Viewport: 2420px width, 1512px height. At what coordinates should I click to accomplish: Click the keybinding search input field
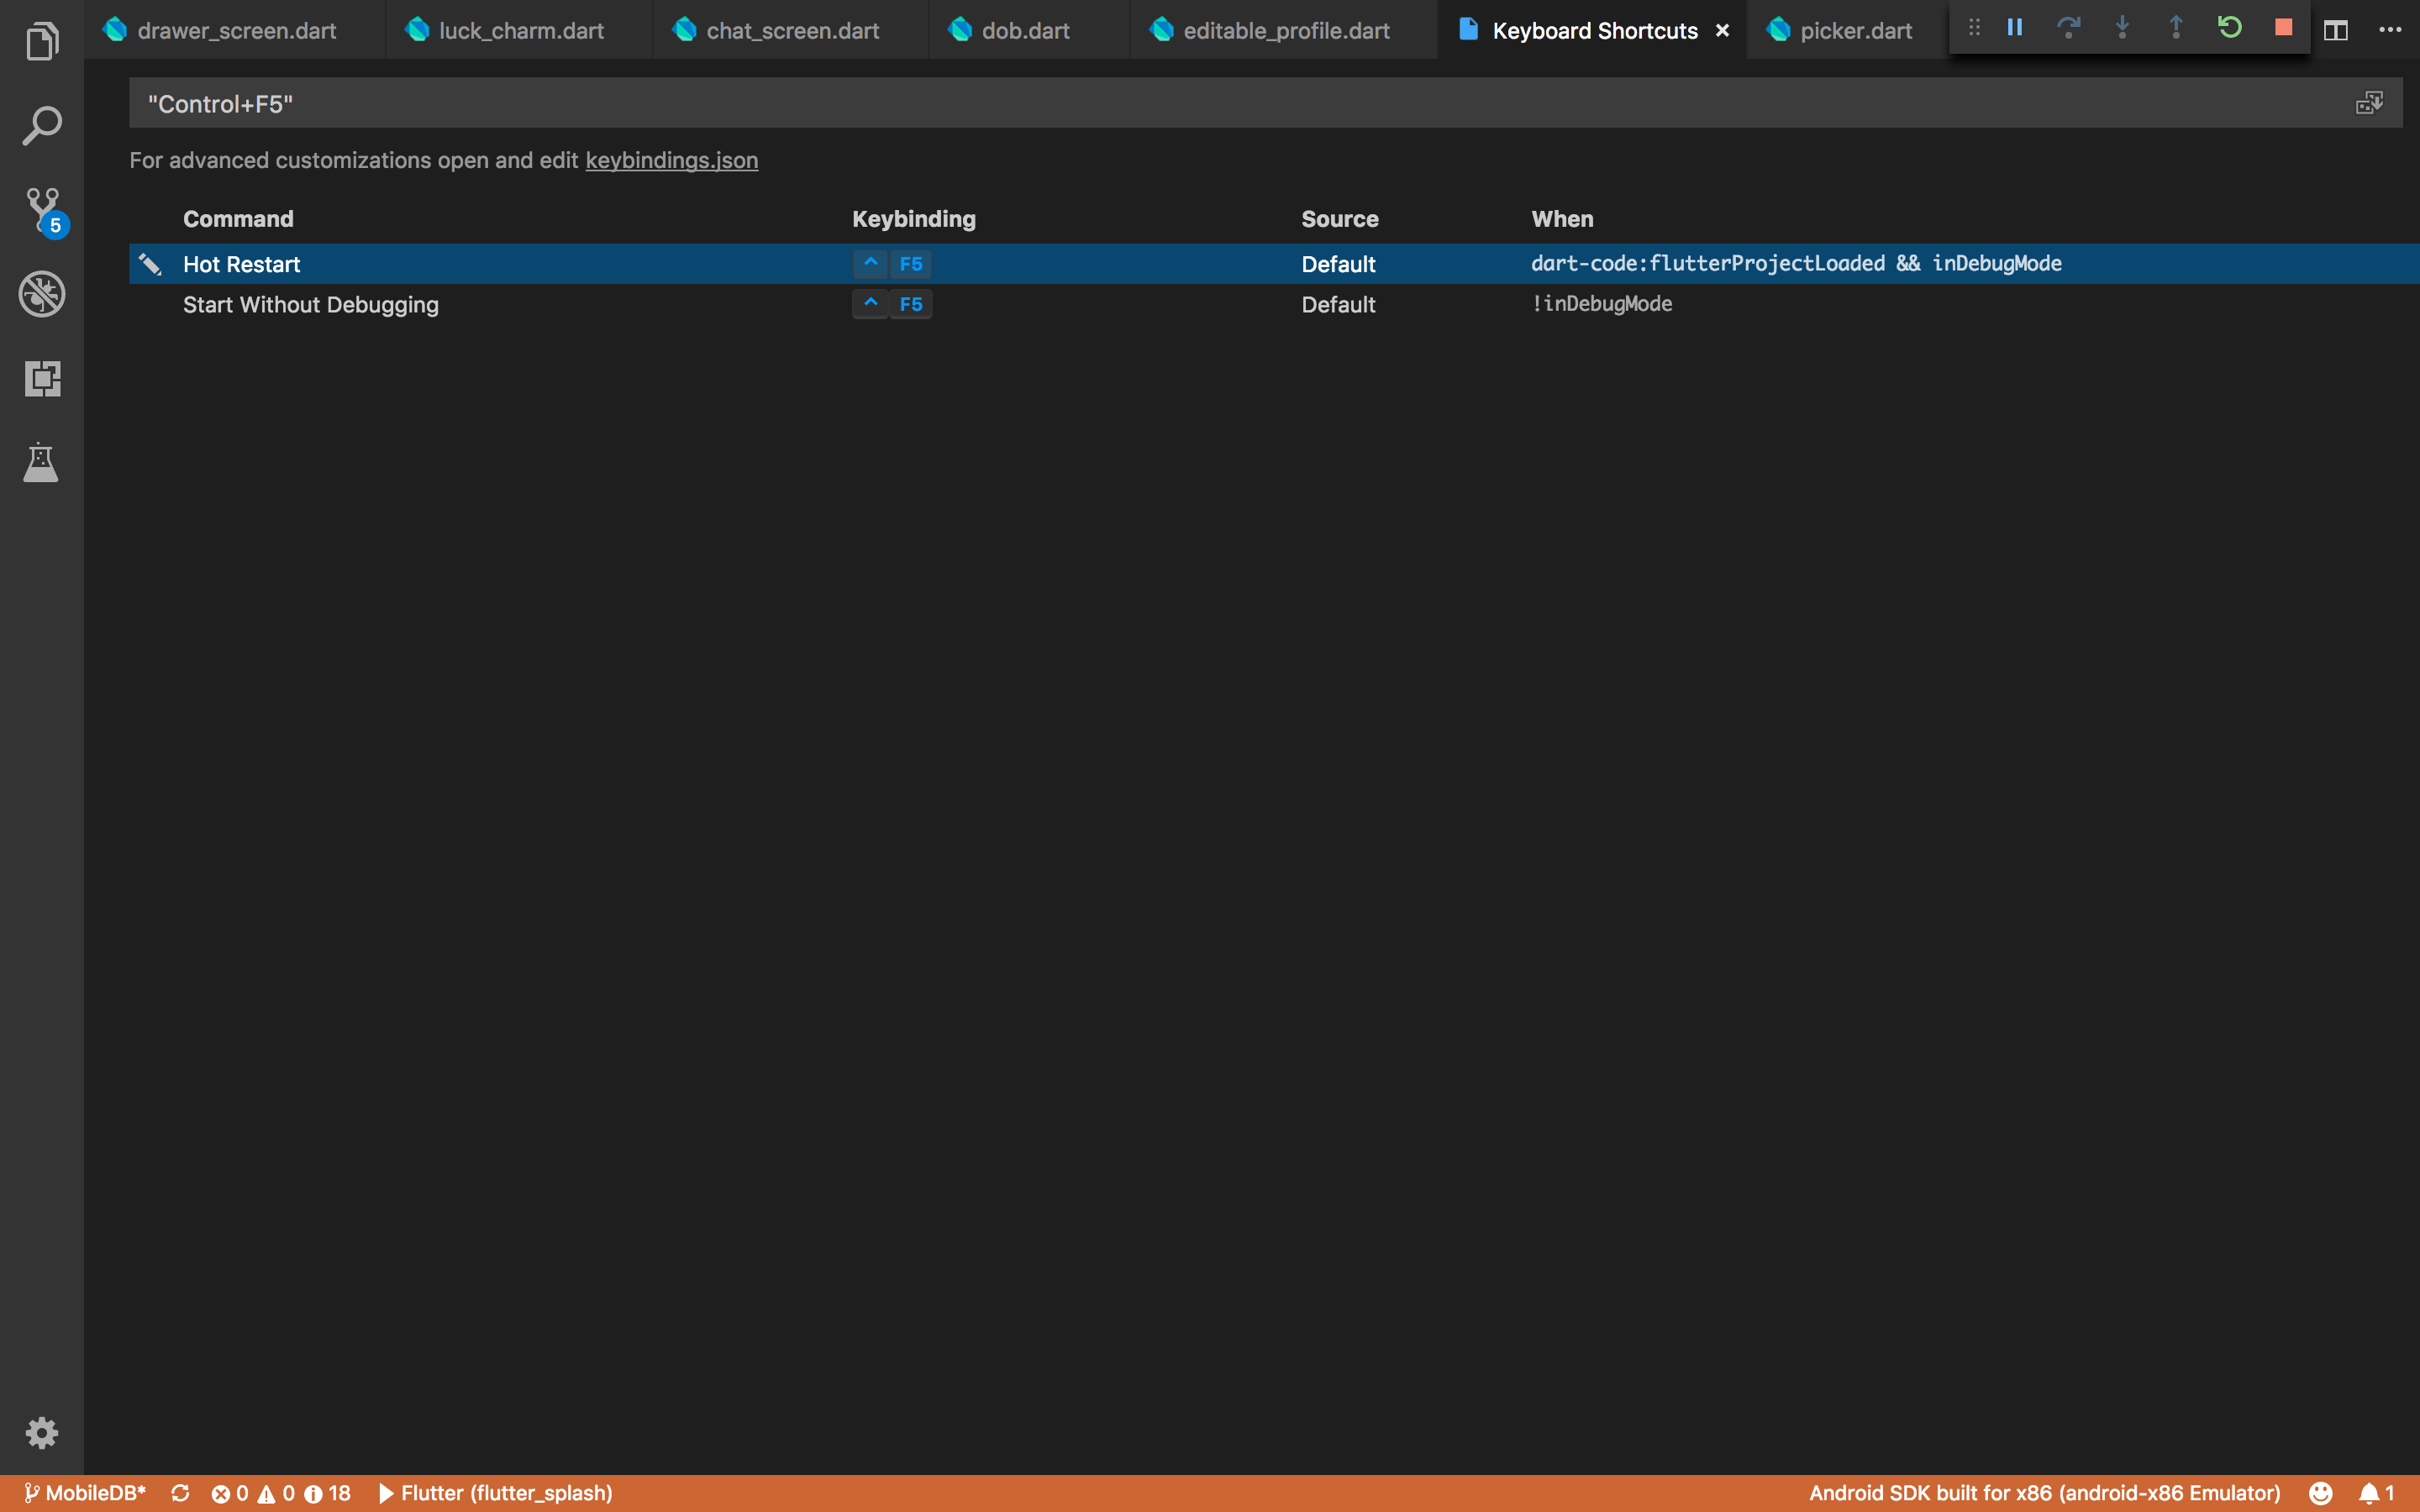coord(1200,103)
